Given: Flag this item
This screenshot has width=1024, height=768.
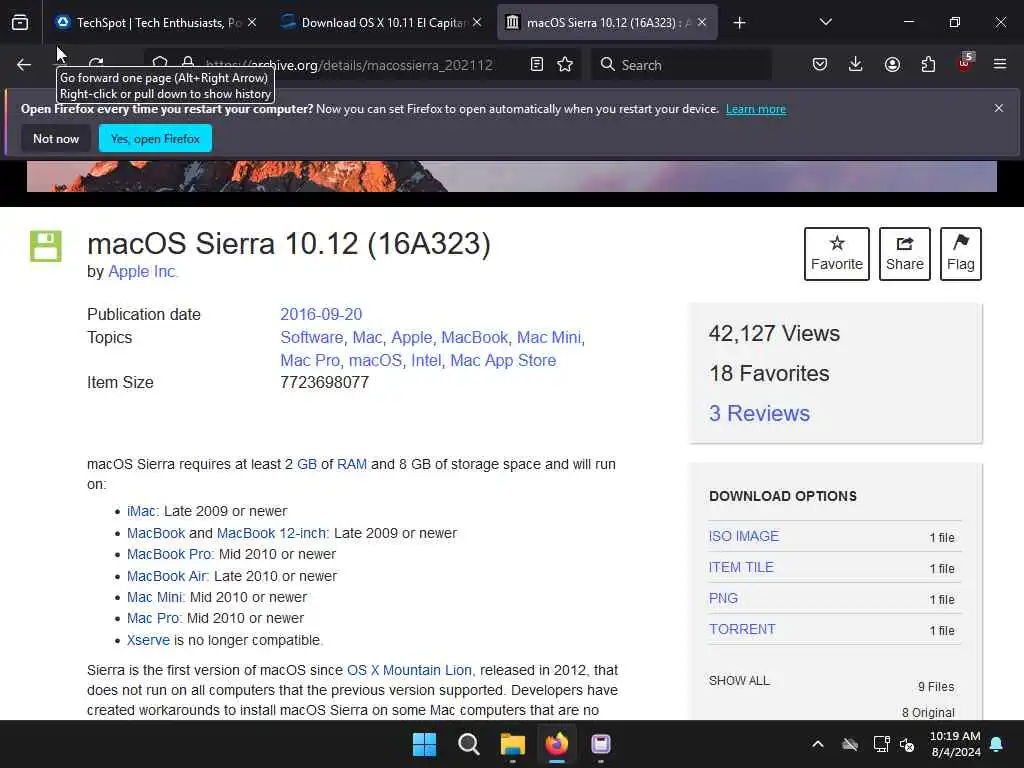Looking at the screenshot, I should pos(961,254).
